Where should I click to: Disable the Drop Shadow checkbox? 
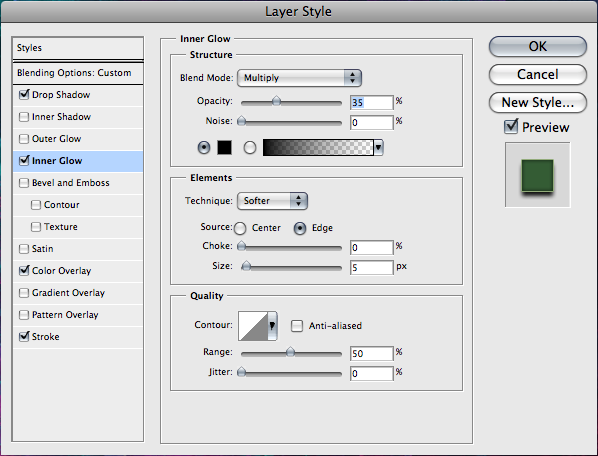coord(24,95)
